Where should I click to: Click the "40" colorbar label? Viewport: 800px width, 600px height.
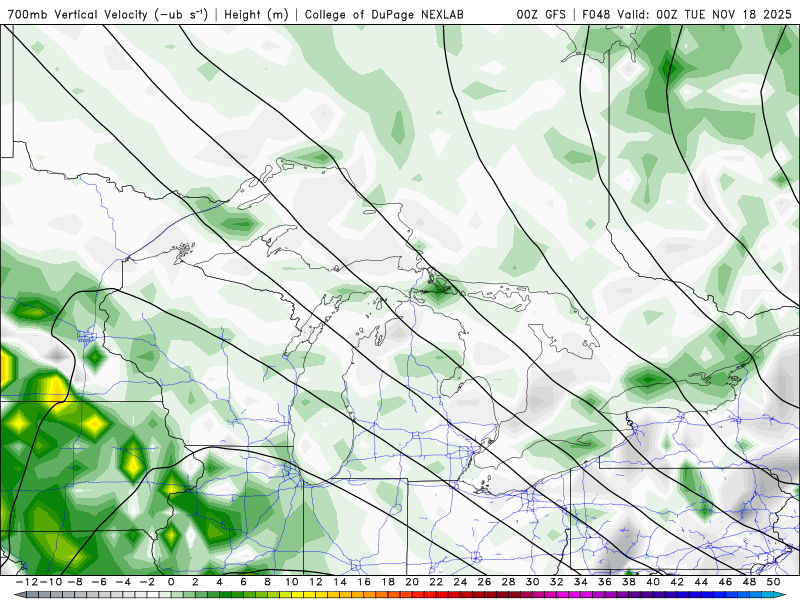point(653,582)
